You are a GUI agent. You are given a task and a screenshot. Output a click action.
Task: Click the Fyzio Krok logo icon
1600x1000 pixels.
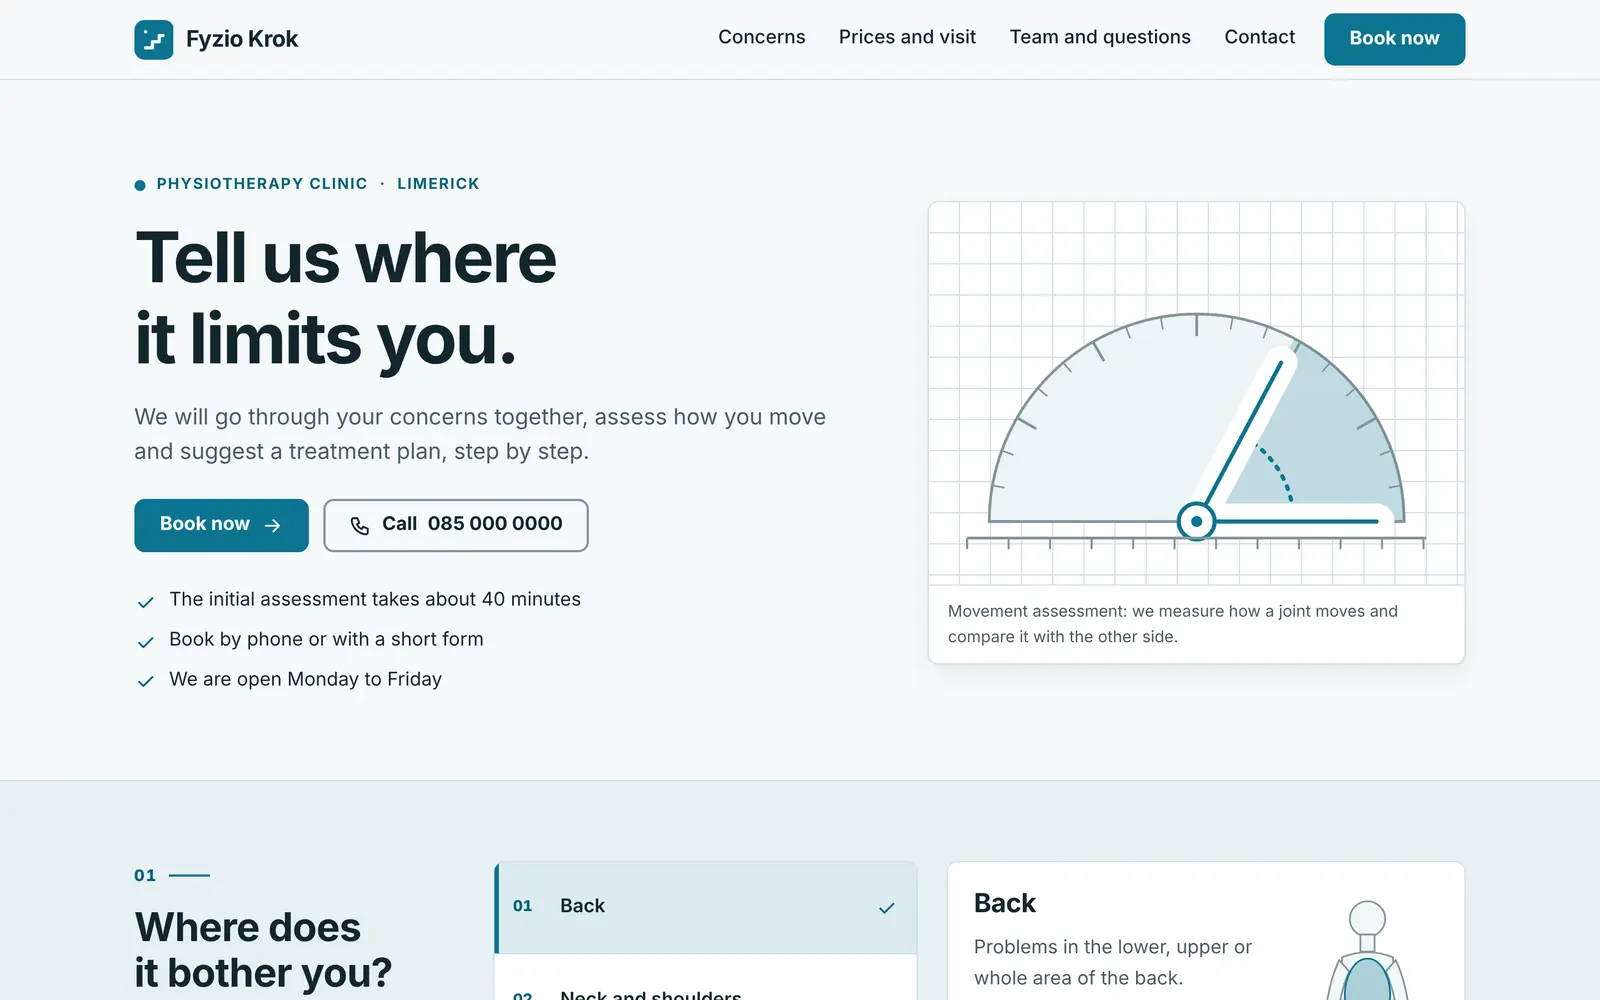point(154,40)
